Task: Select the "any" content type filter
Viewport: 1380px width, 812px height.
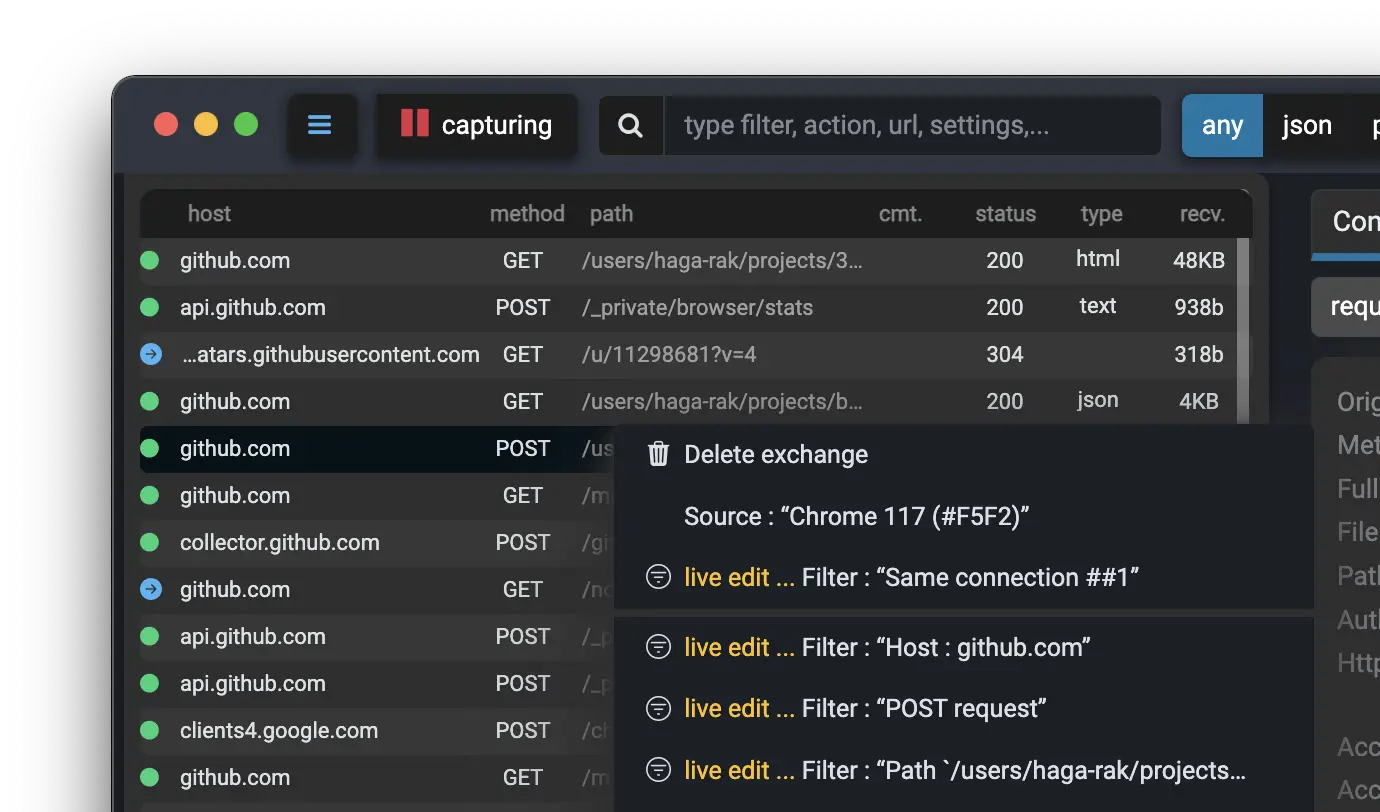Action: [1222, 125]
